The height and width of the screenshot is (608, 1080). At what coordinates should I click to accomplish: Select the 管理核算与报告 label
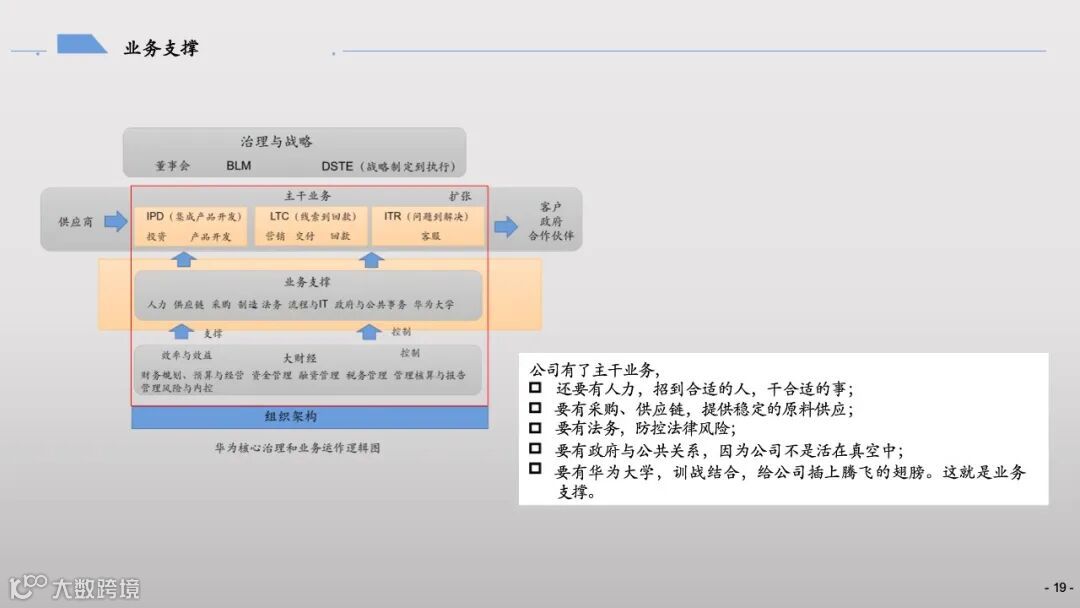(x=430, y=375)
